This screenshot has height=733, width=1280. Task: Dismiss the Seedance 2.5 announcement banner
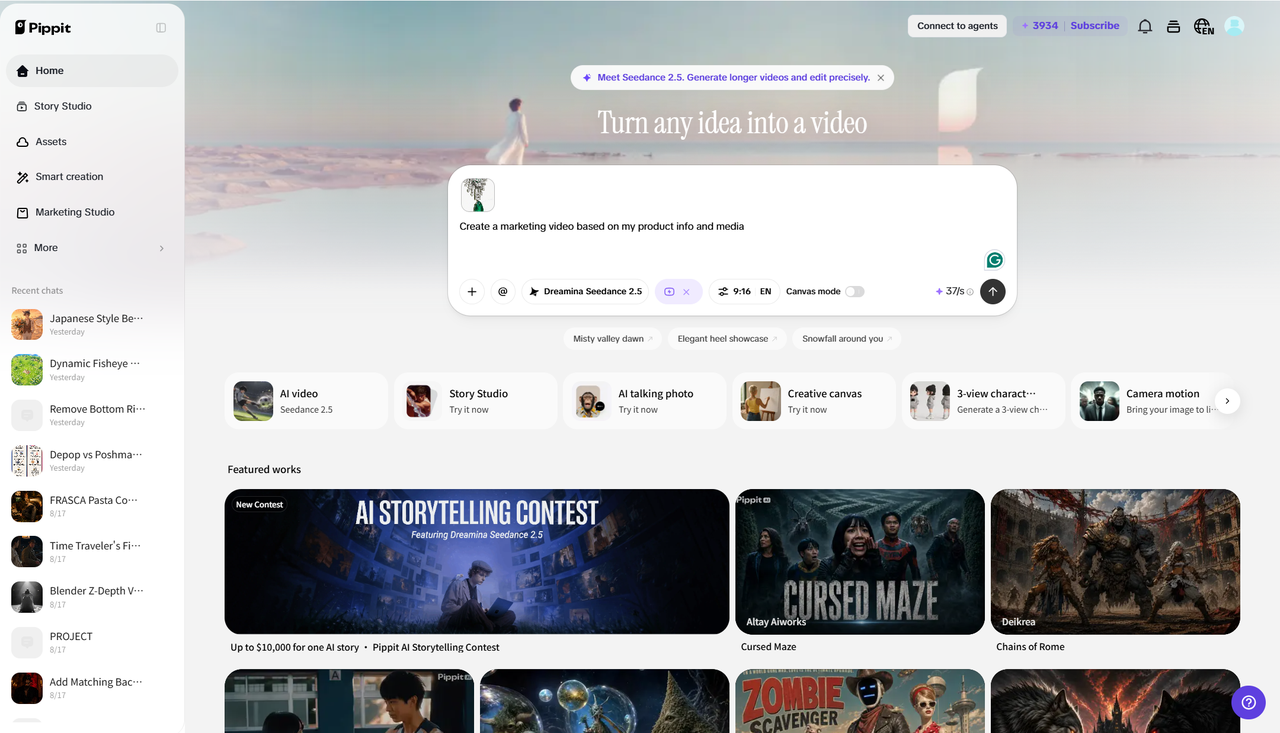tap(881, 78)
